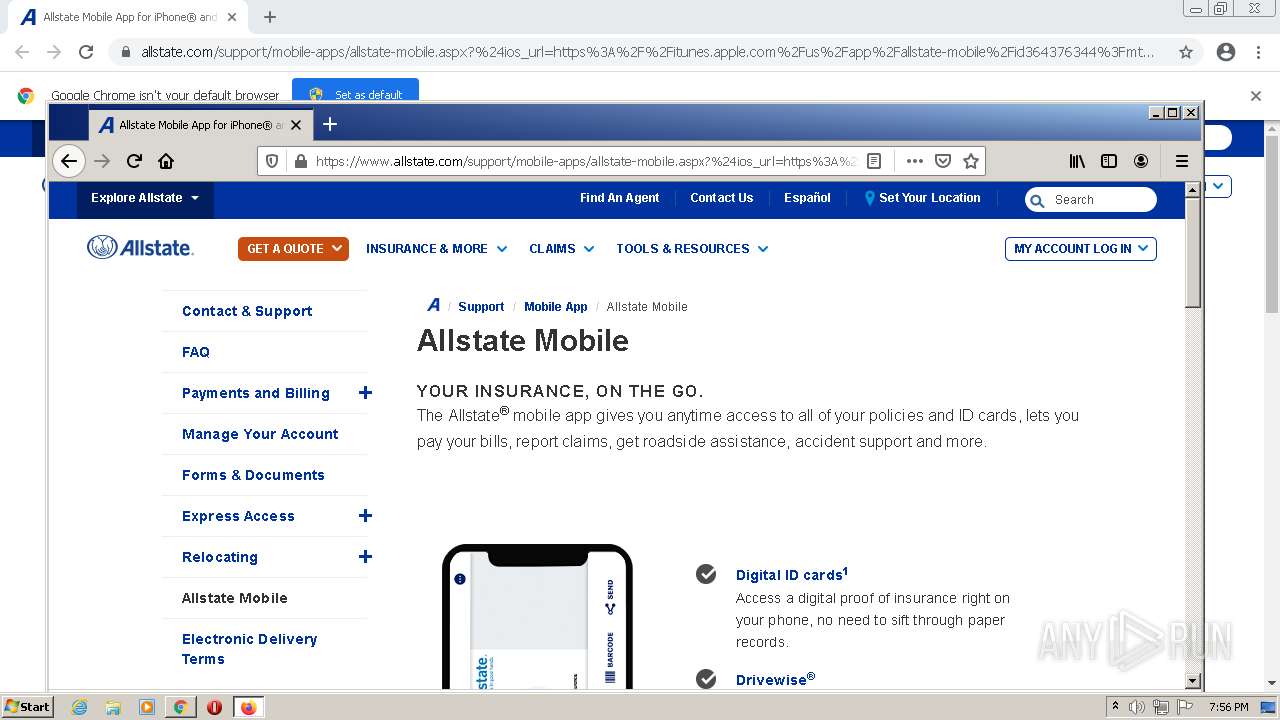The image size is (1280, 720).
Task: Save page to Pocket in Firefox
Action: pyautogui.click(x=942, y=161)
